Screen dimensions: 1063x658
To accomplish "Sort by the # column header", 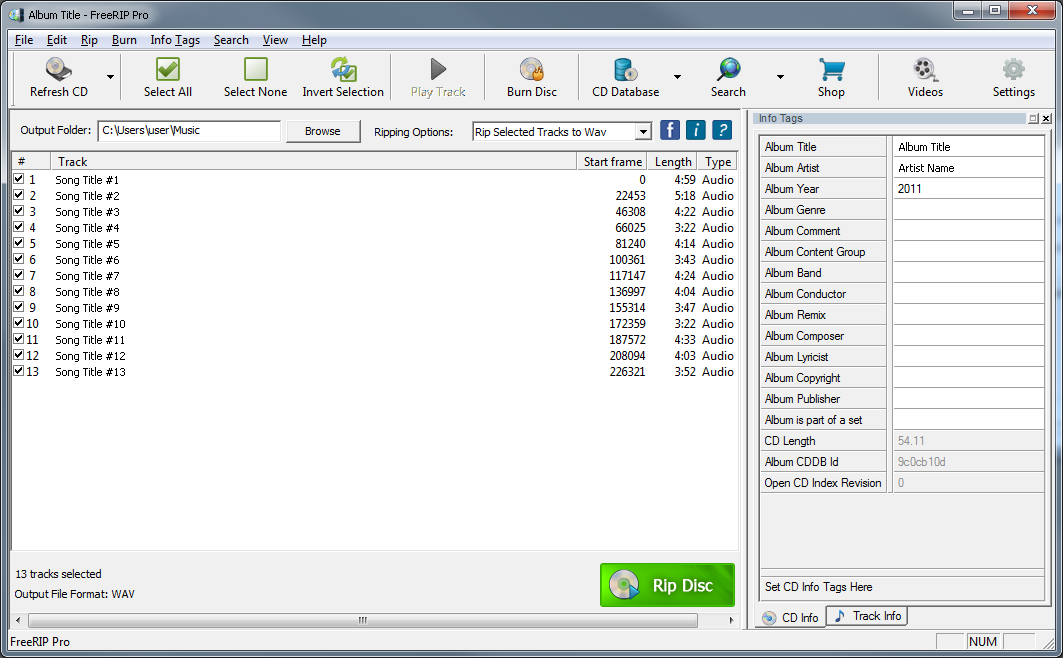I will tap(31, 161).
